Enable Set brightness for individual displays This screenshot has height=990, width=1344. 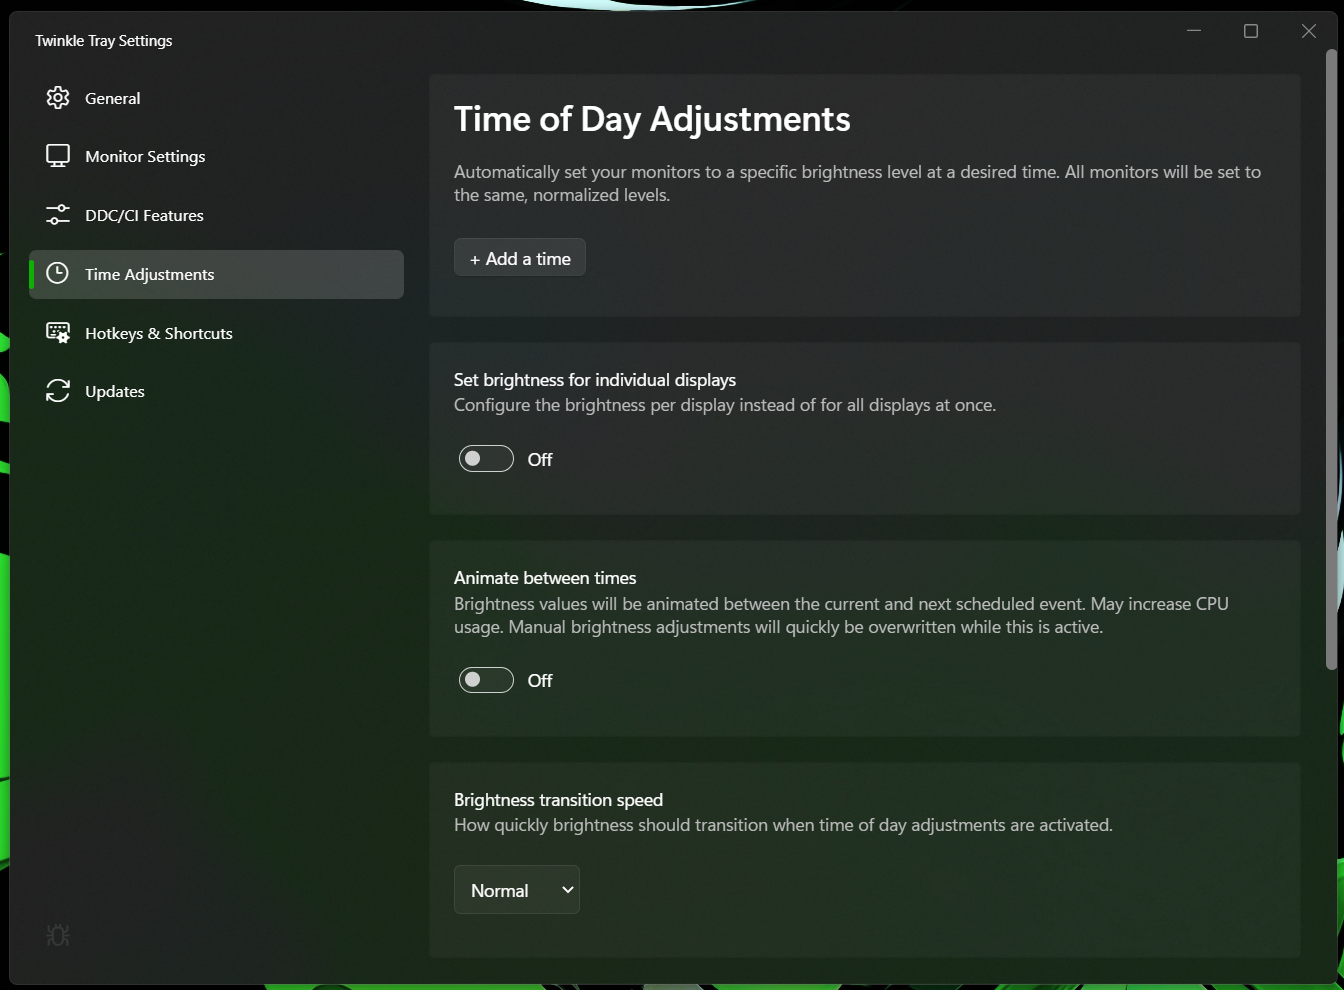[x=486, y=459]
